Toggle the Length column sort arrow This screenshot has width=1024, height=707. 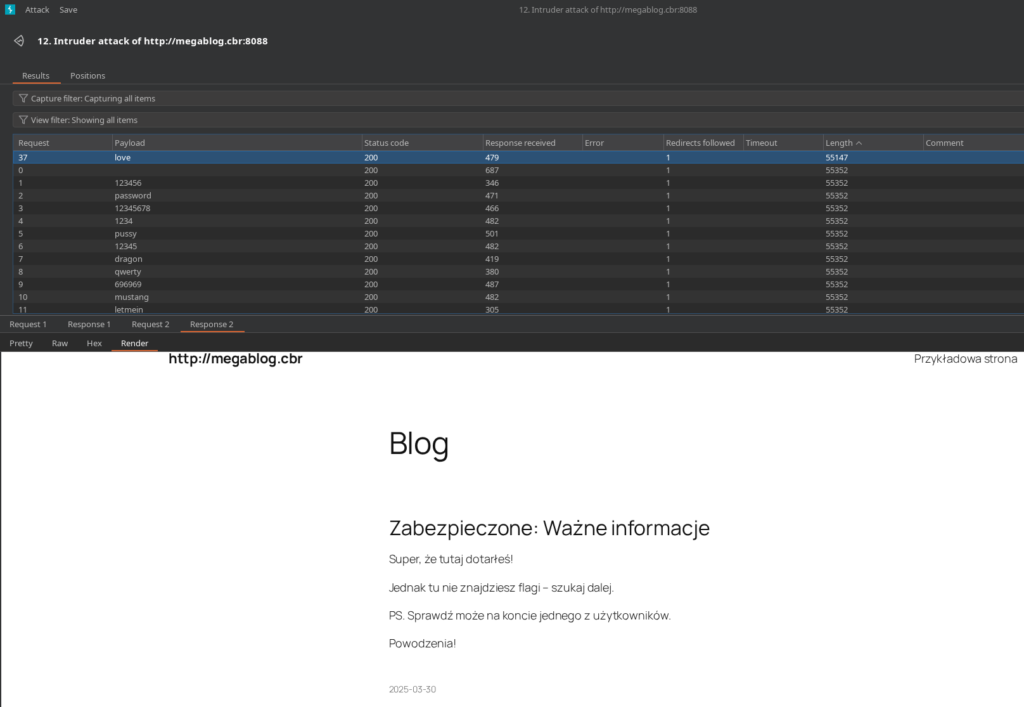859,143
